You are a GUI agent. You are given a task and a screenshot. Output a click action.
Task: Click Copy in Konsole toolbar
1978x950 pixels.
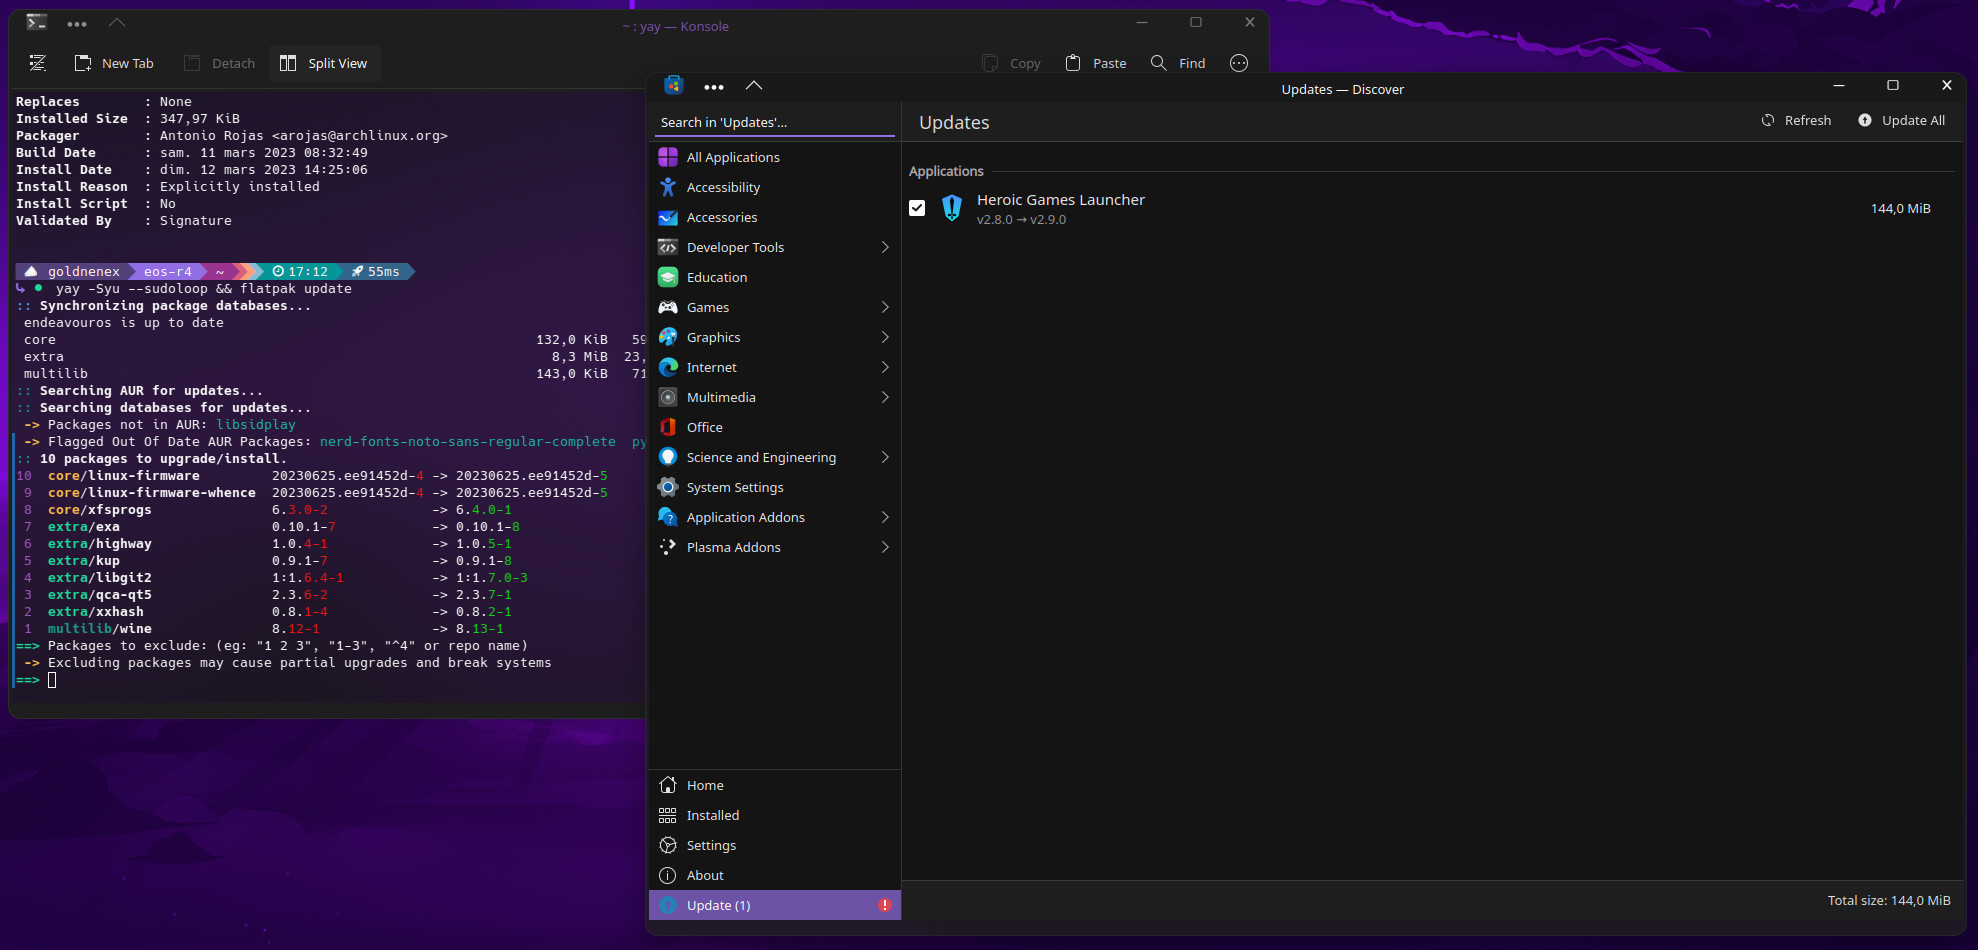[1012, 63]
